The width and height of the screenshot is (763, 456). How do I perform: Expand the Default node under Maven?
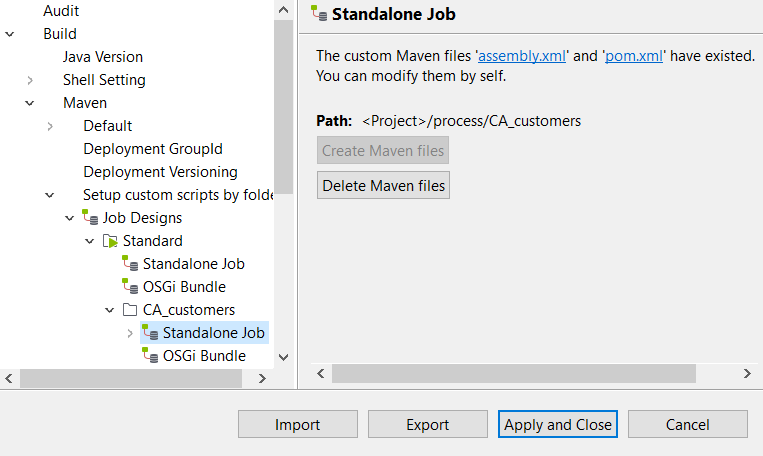click(x=50, y=126)
